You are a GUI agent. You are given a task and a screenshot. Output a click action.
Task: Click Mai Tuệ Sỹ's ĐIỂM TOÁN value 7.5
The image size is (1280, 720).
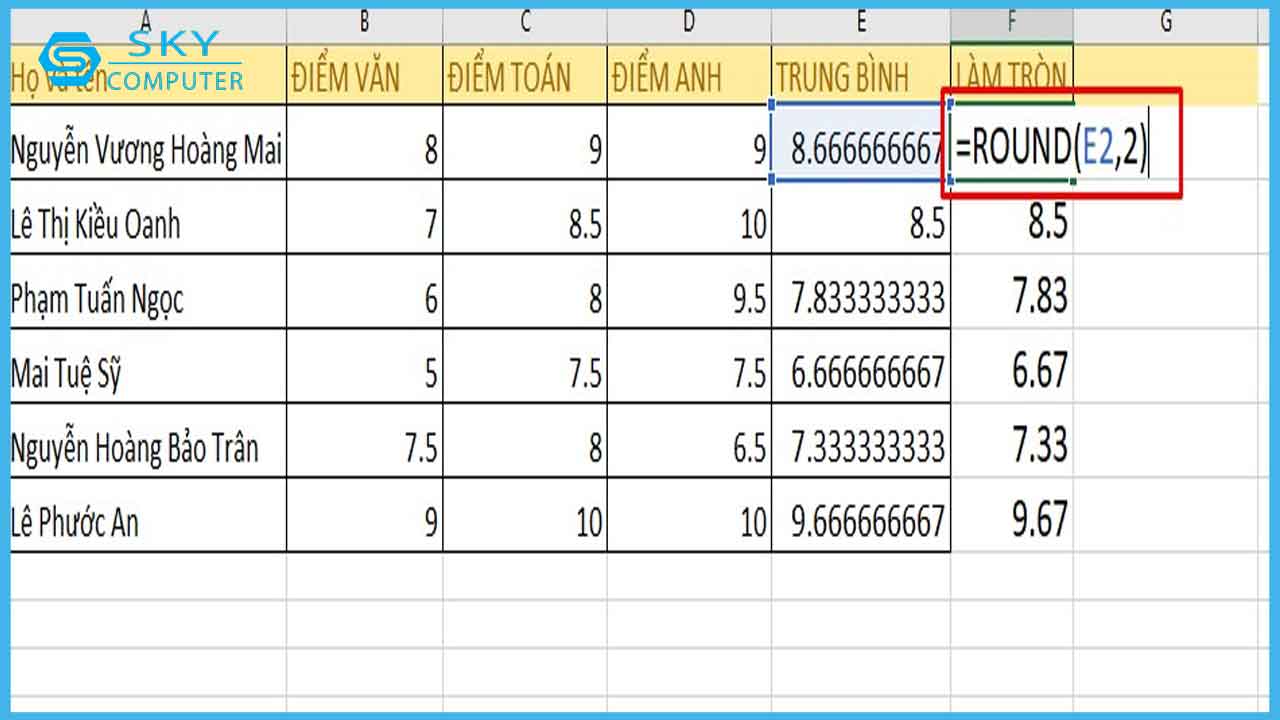click(525, 366)
